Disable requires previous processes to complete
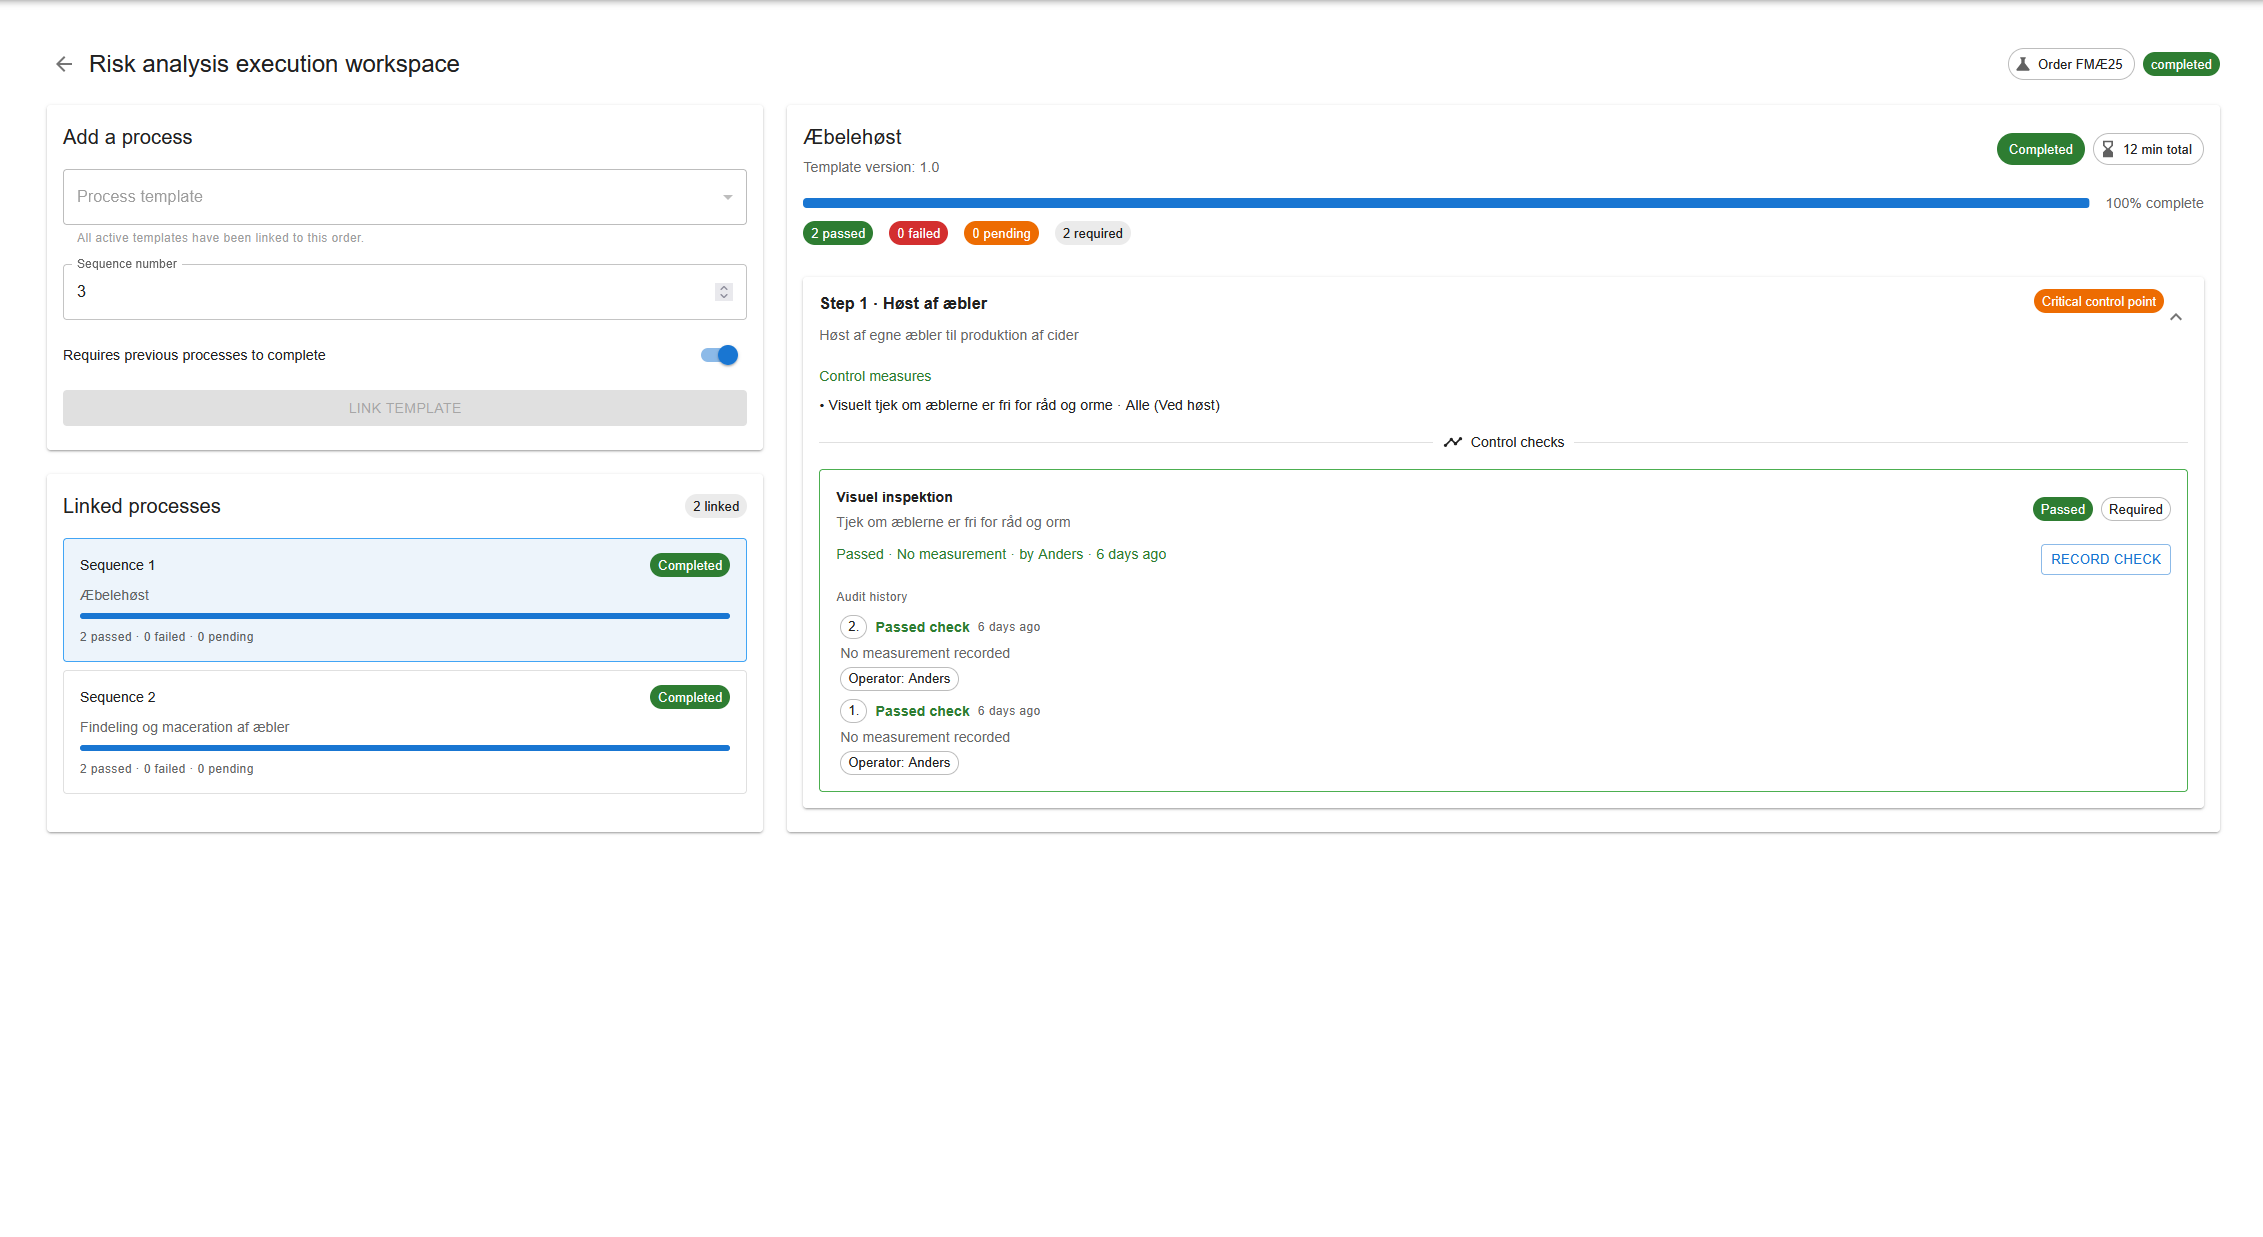The image size is (2263, 1237). pos(718,354)
